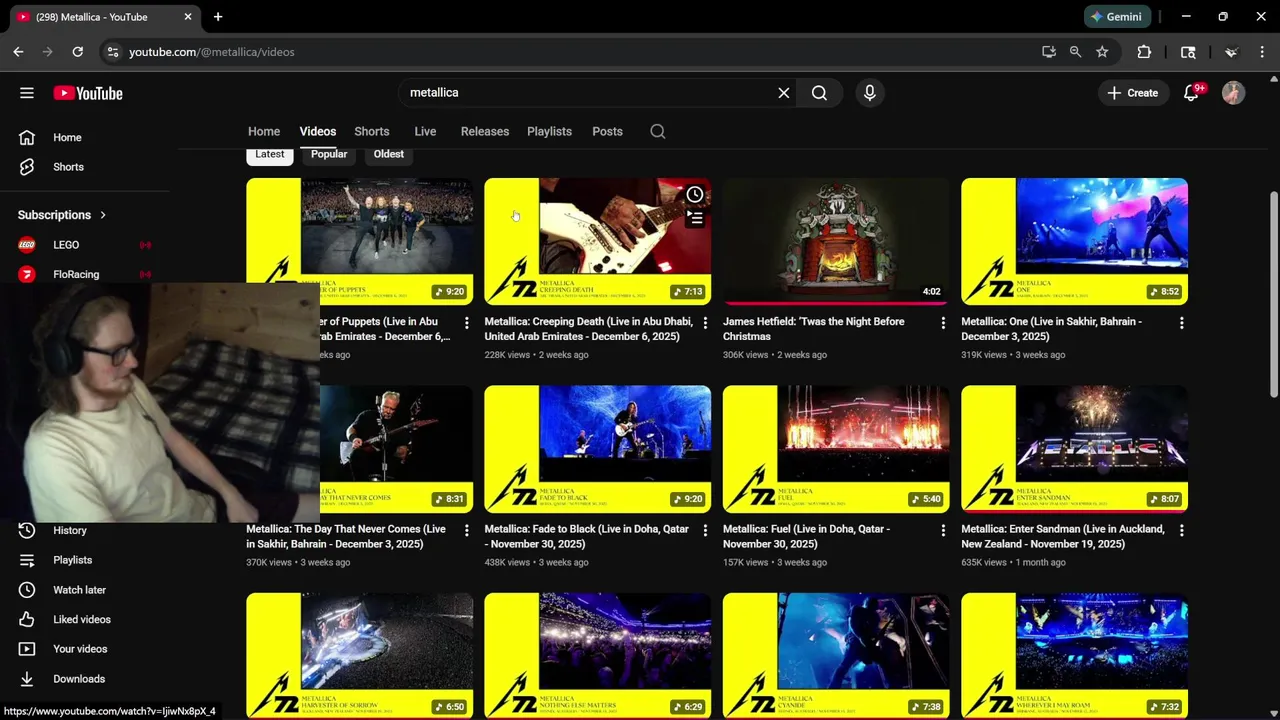The image size is (1280, 720).
Task: Open the browser extensions puzzle icon
Action: [x=1144, y=52]
